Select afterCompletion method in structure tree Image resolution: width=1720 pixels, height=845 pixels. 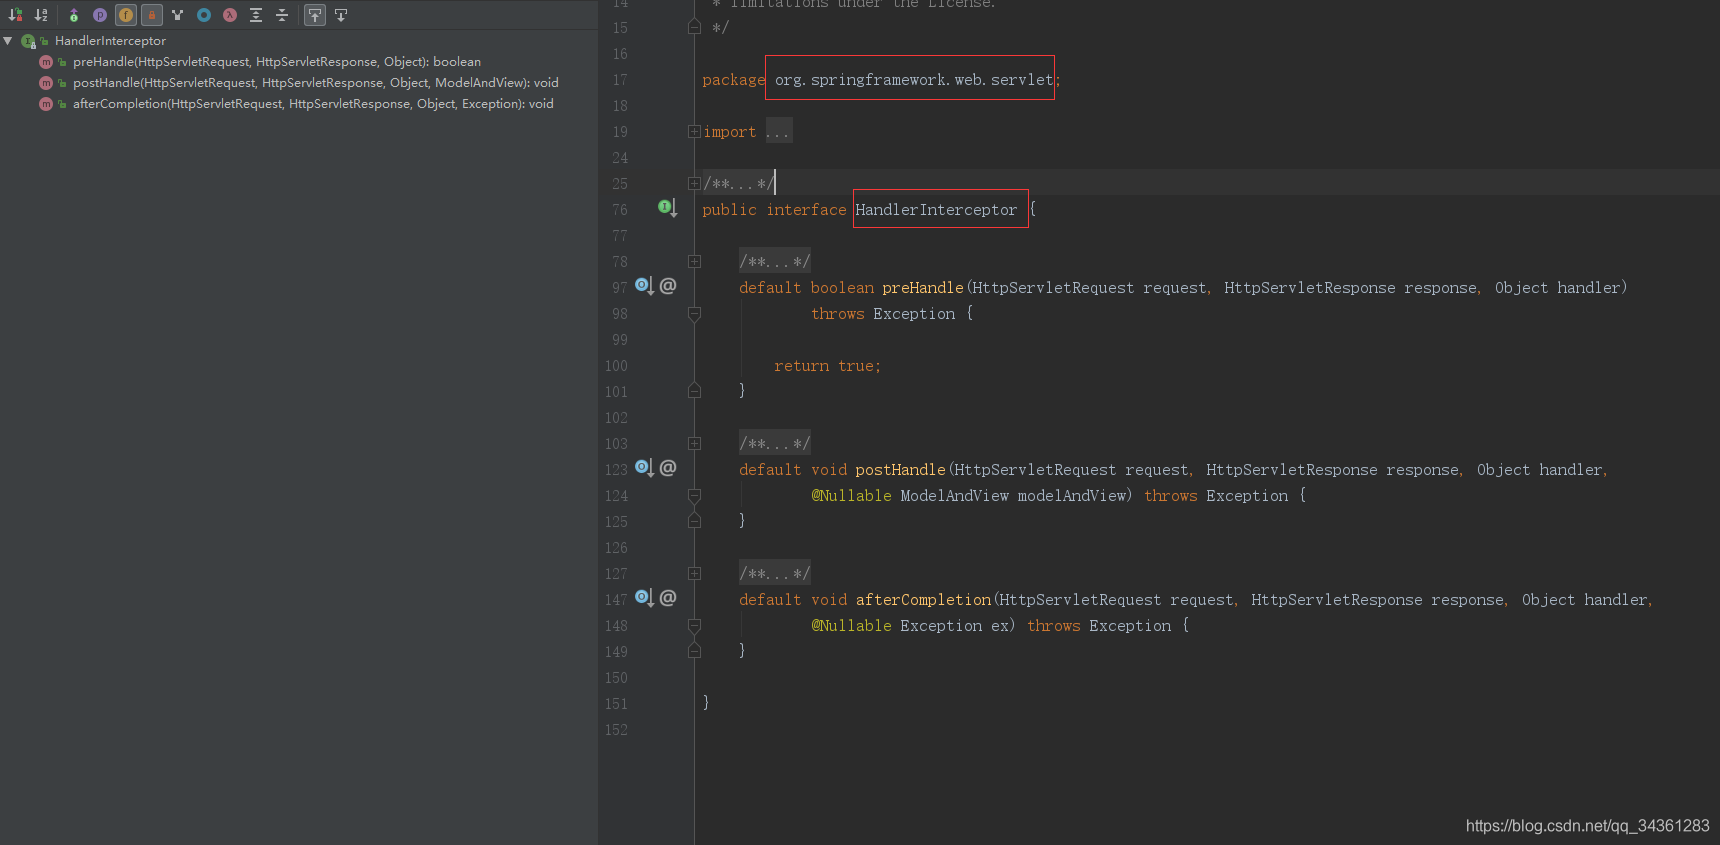click(313, 104)
